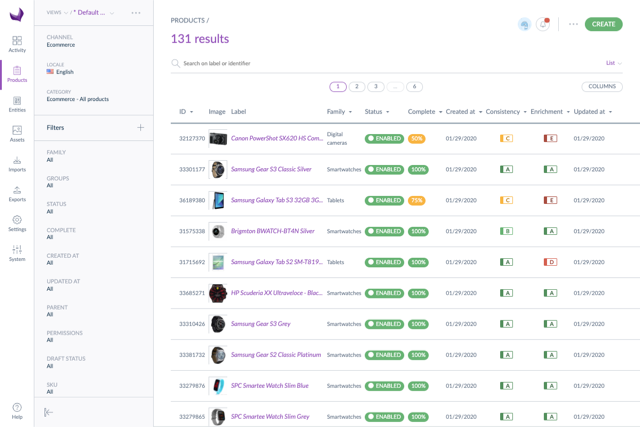This screenshot has height=427, width=640.
Task: Click the Help icon
Action: tap(17, 410)
